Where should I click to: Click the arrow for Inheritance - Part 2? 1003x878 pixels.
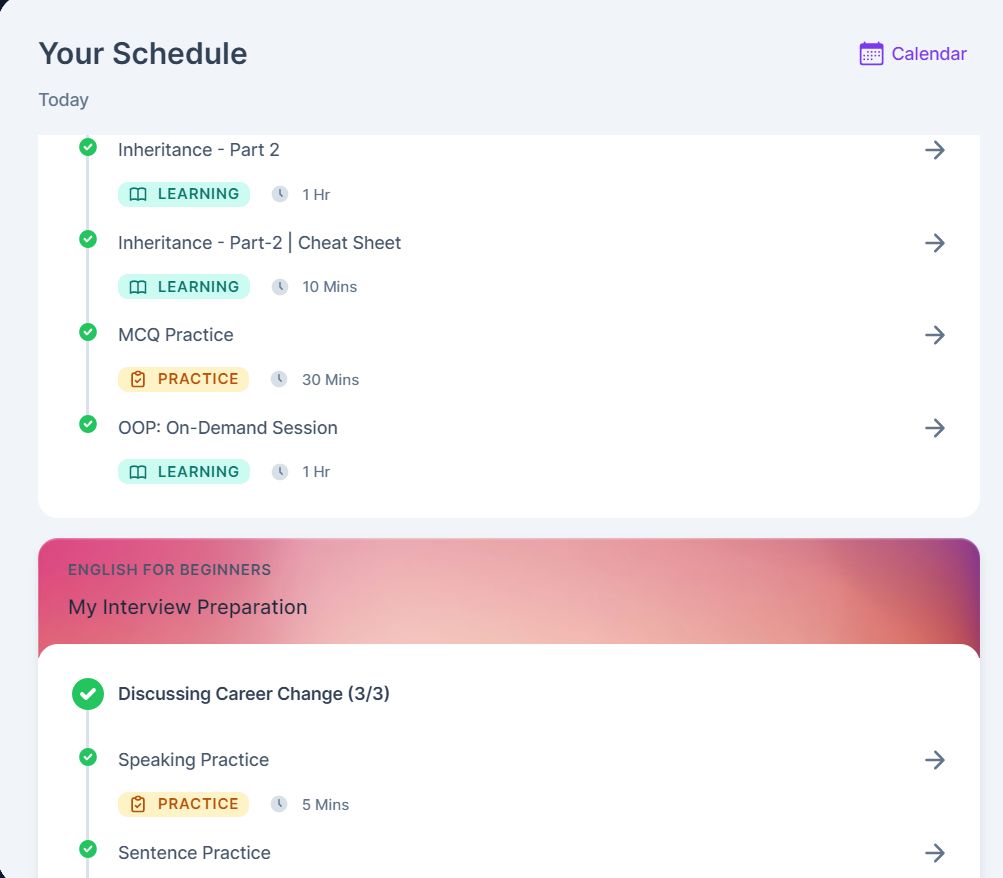point(935,150)
